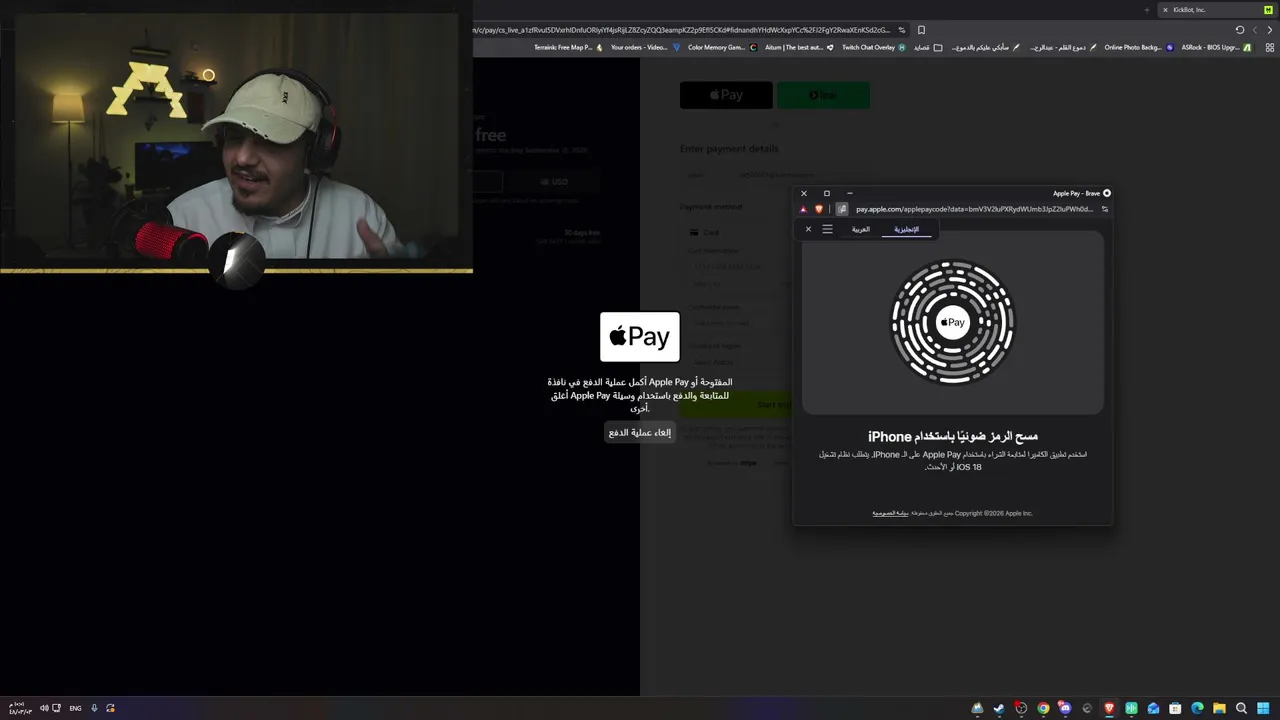Open OBS Studio from the taskbar

click(x=1021, y=708)
